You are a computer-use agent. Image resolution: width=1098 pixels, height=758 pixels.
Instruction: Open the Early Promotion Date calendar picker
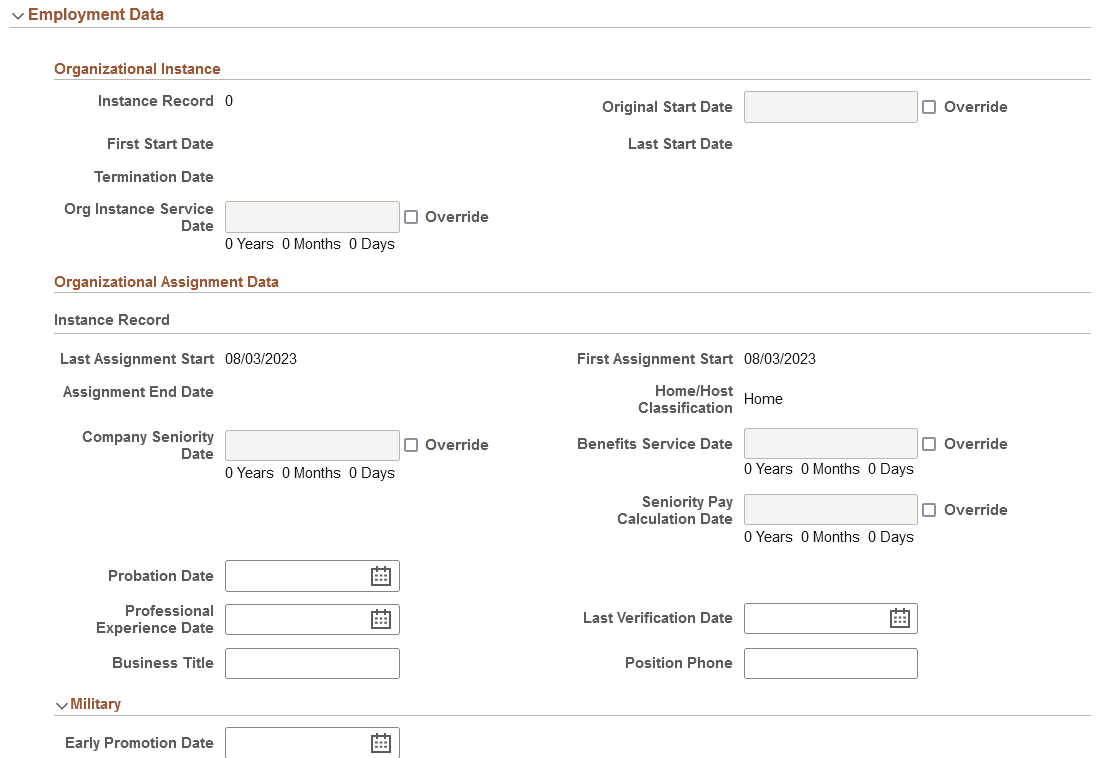pyautogui.click(x=380, y=743)
